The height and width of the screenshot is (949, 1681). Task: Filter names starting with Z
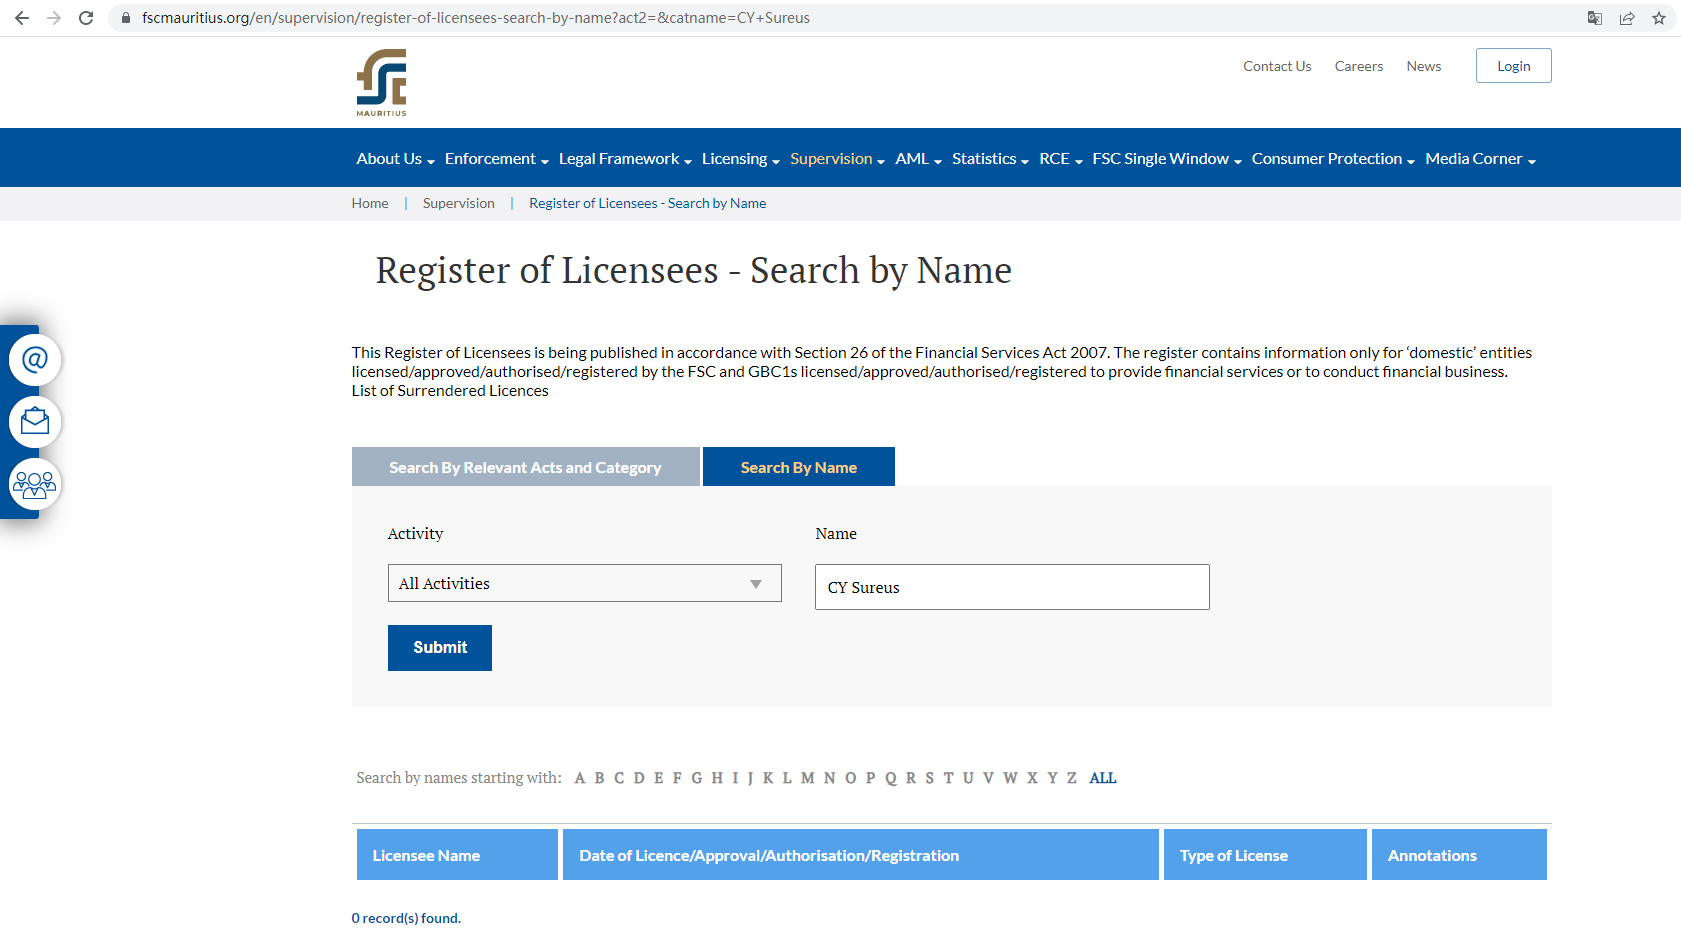[x=1072, y=778]
